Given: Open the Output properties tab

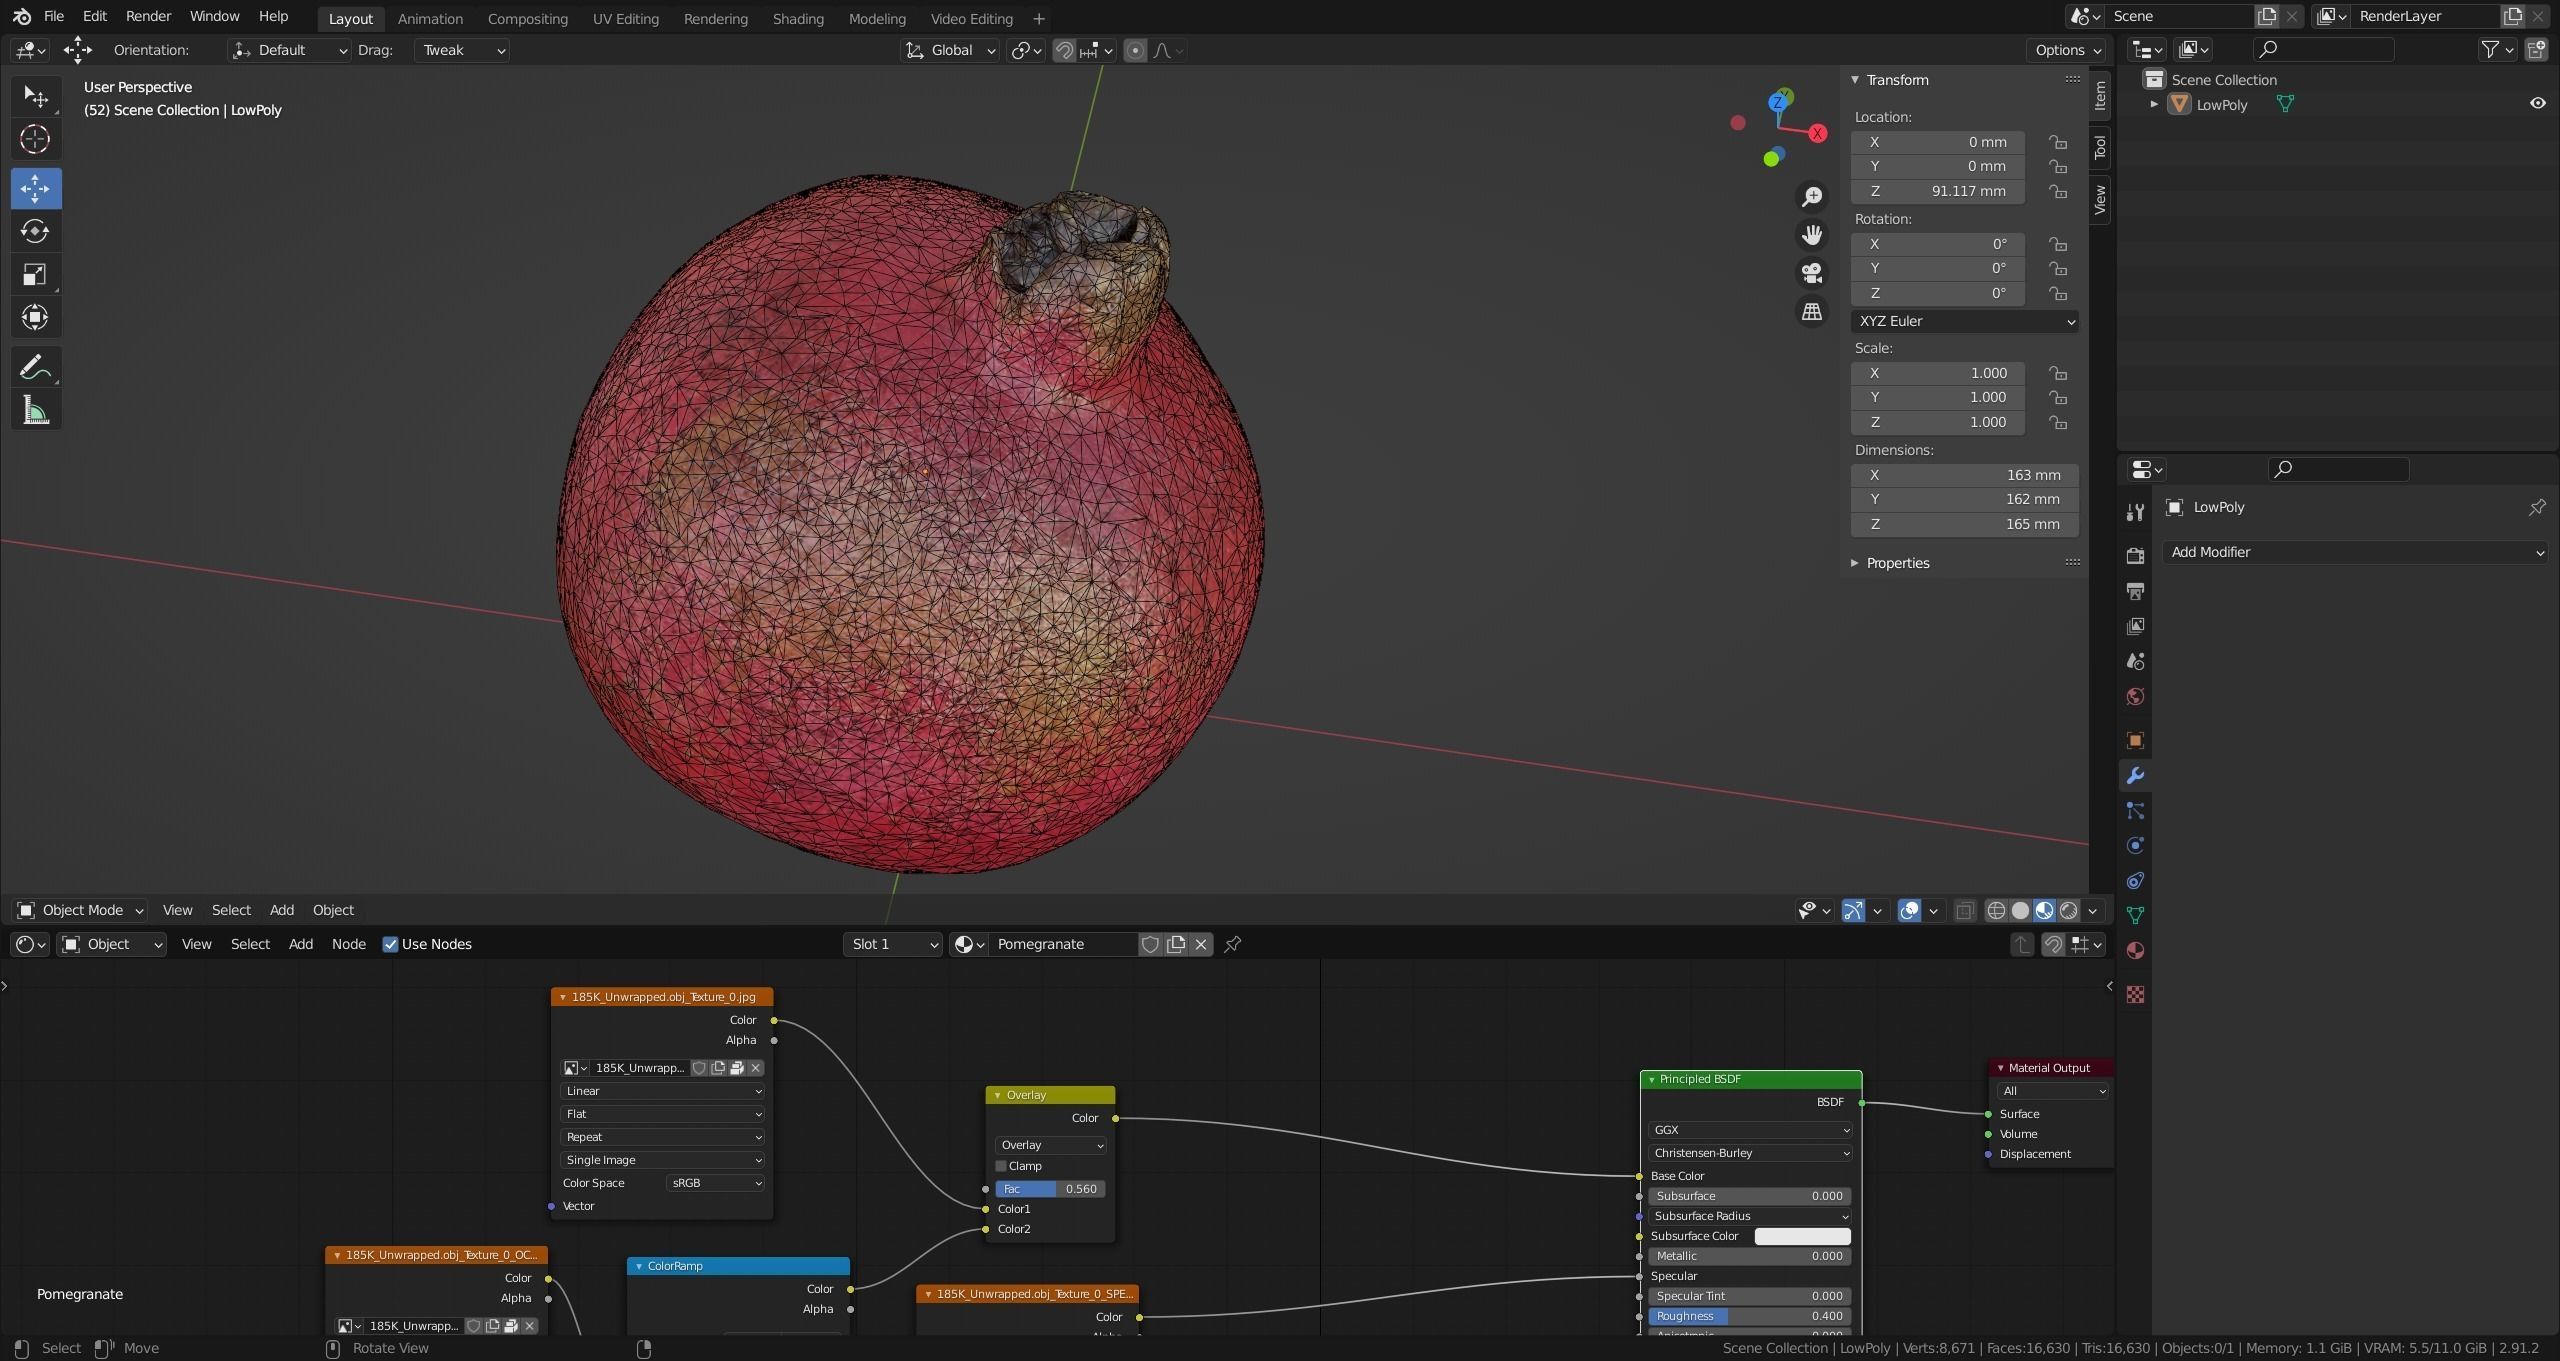Looking at the screenshot, I should pos(2135,591).
